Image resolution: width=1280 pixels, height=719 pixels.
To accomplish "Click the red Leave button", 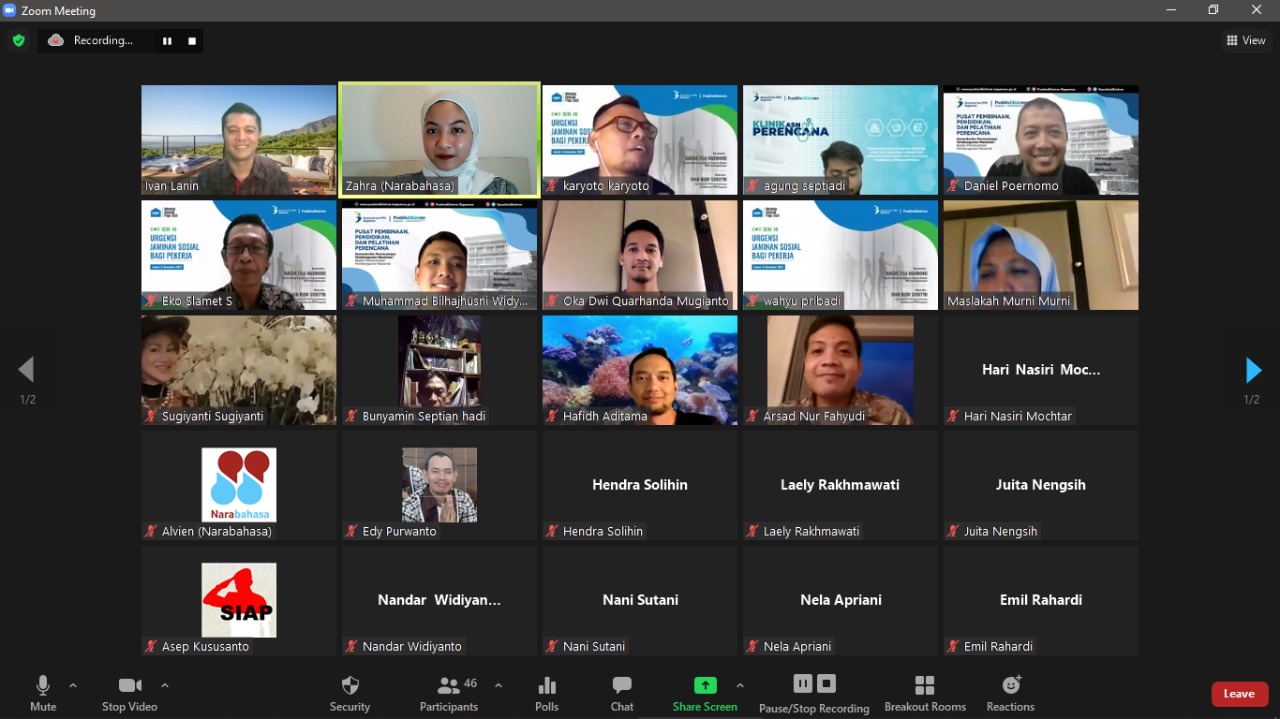I will (1240, 694).
